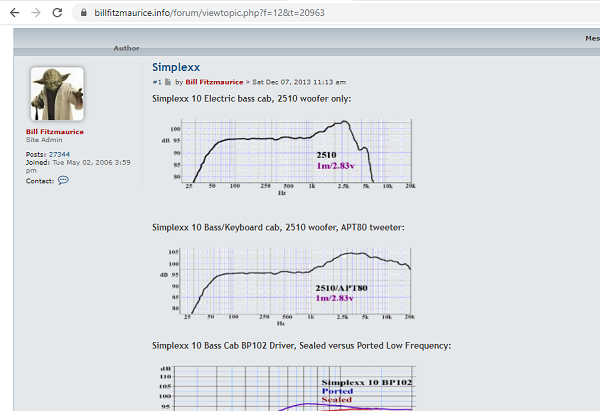Click the Bill Fitzmaurice author link in byline
This screenshot has width=600, height=411.
(214, 81)
